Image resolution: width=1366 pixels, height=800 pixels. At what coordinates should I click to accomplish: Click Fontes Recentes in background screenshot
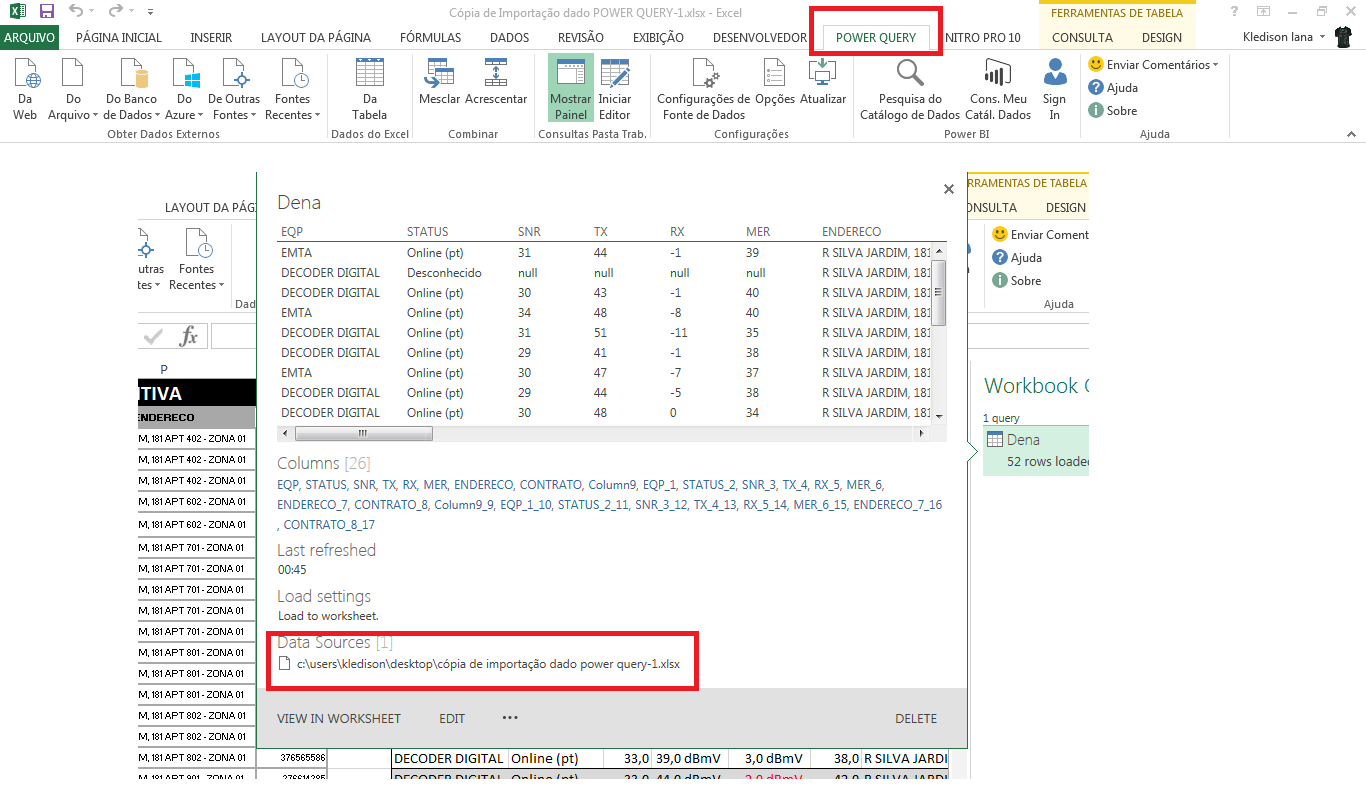(x=196, y=259)
